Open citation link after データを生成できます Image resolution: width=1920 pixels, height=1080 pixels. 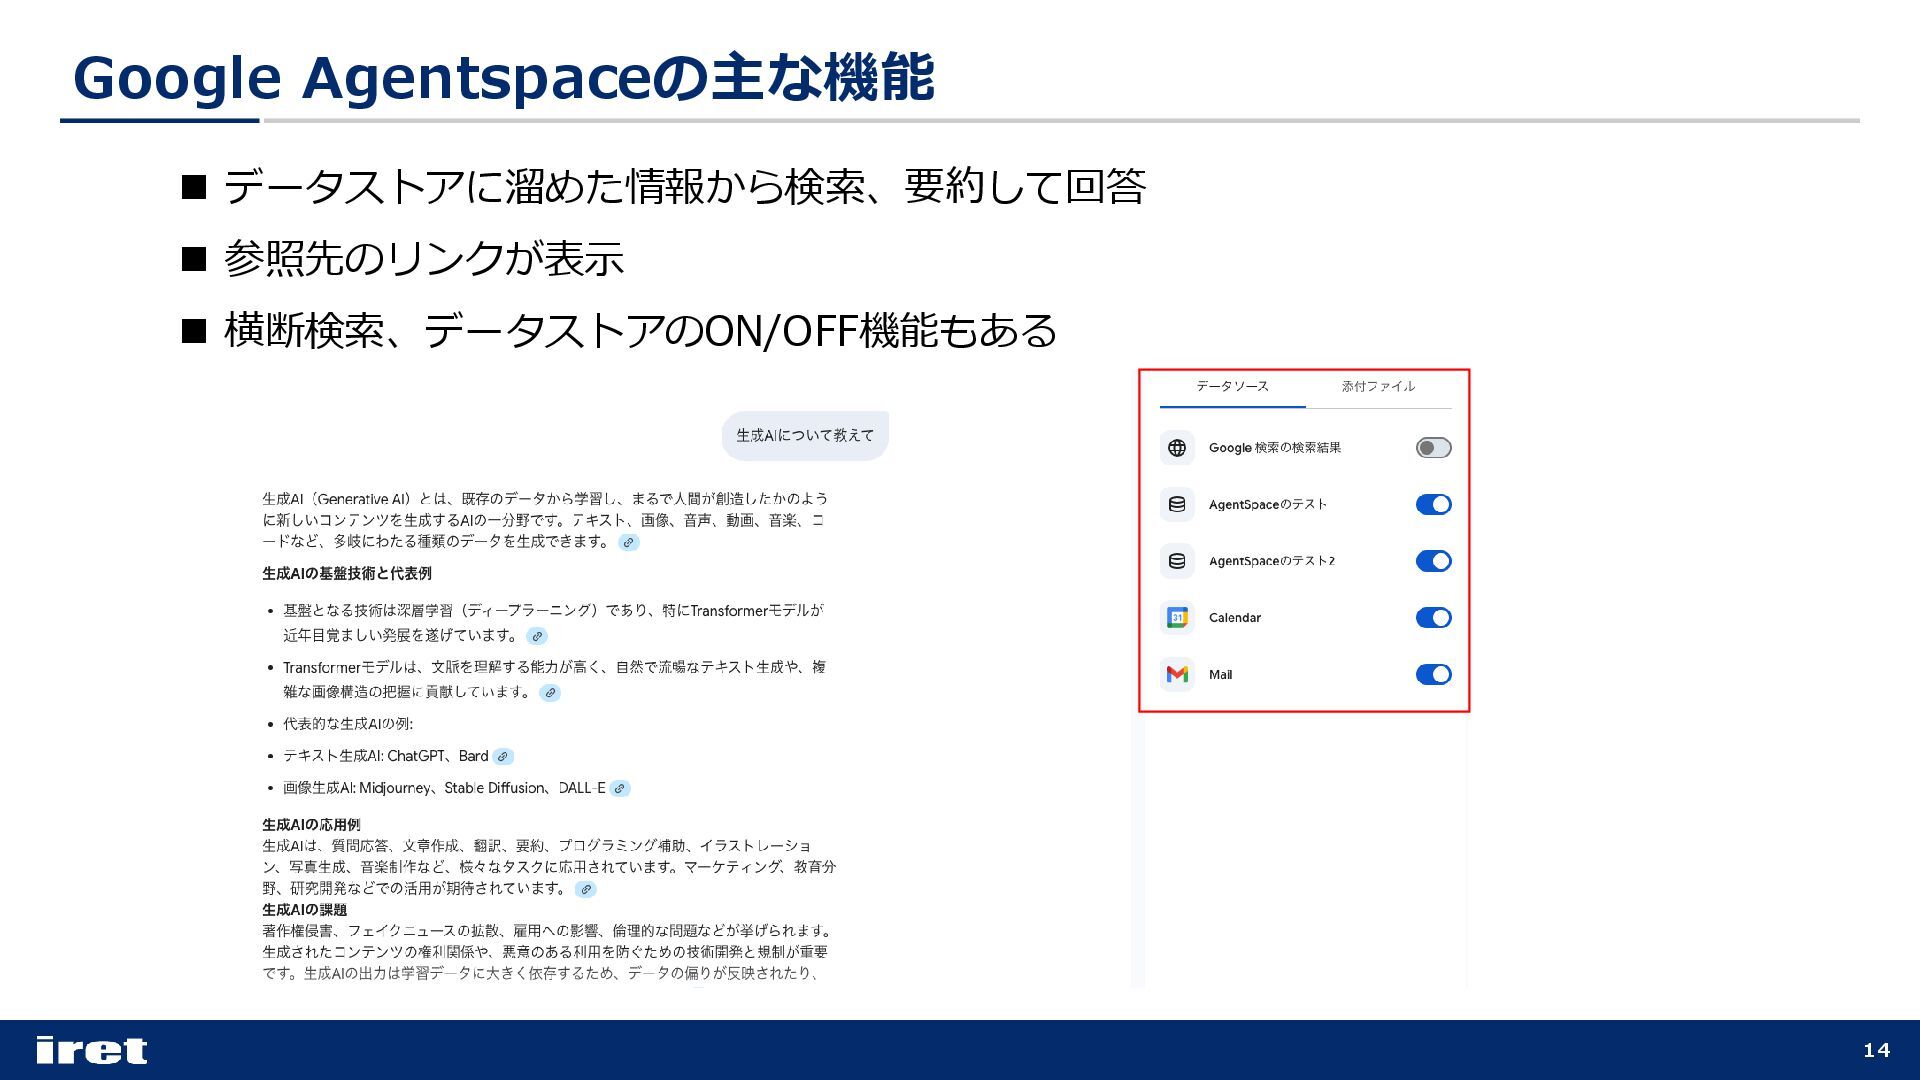pyautogui.click(x=628, y=543)
